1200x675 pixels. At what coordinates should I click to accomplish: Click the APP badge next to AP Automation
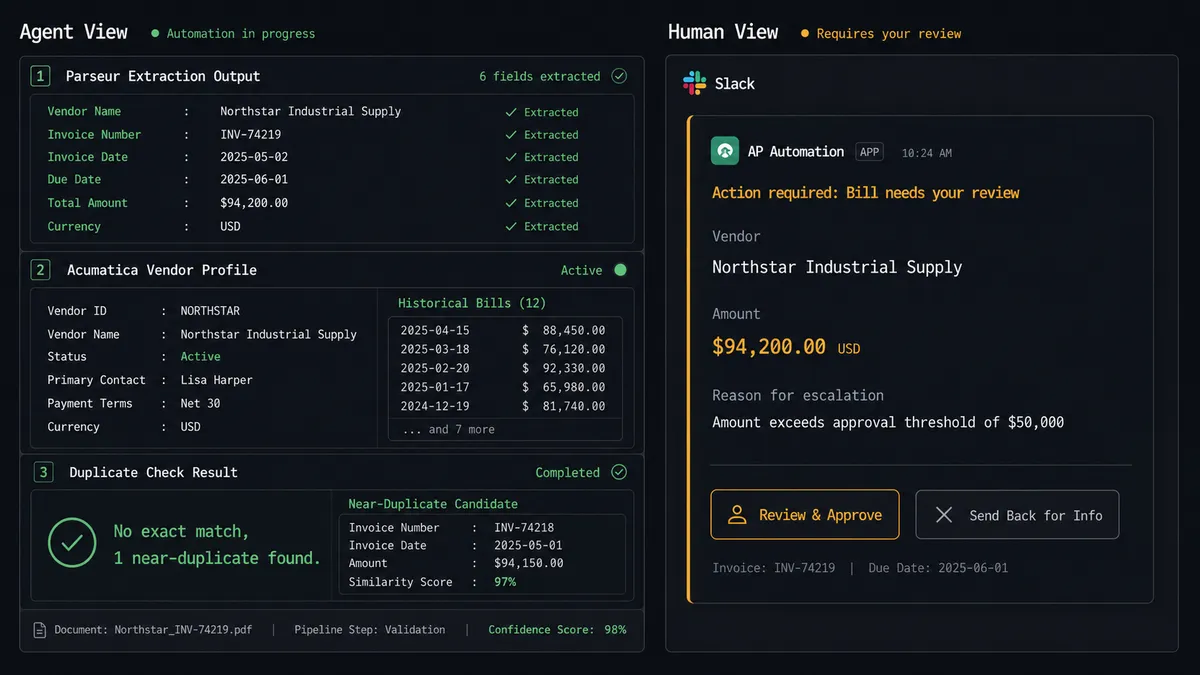tap(870, 152)
